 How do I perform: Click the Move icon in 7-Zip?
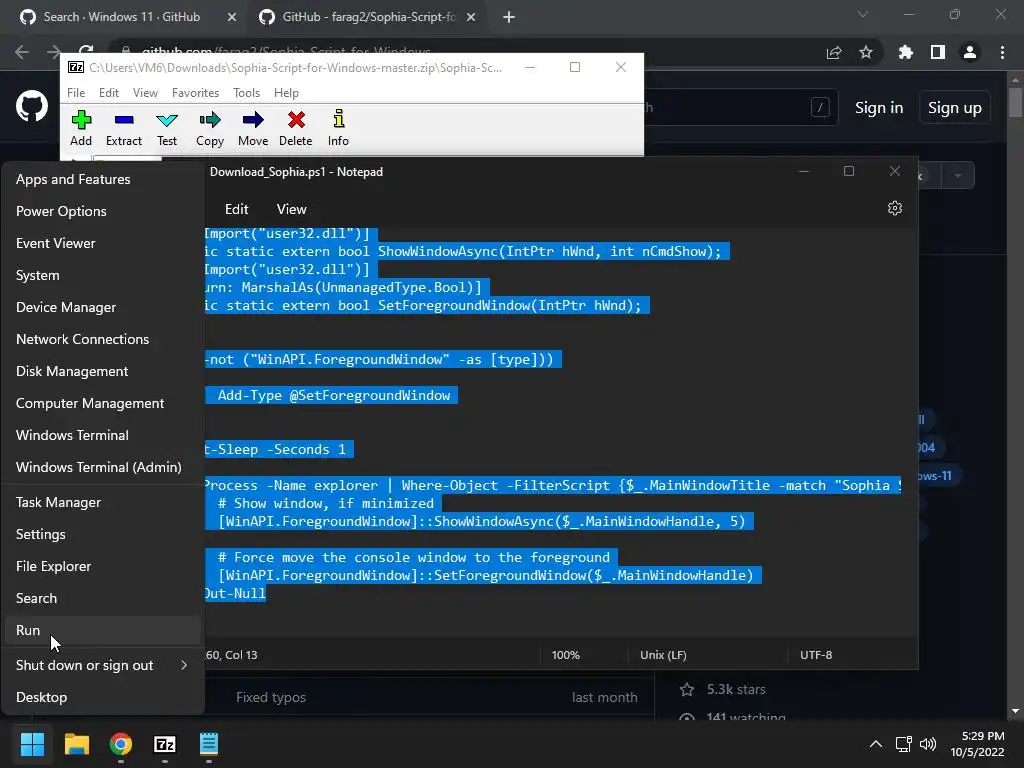(253, 128)
